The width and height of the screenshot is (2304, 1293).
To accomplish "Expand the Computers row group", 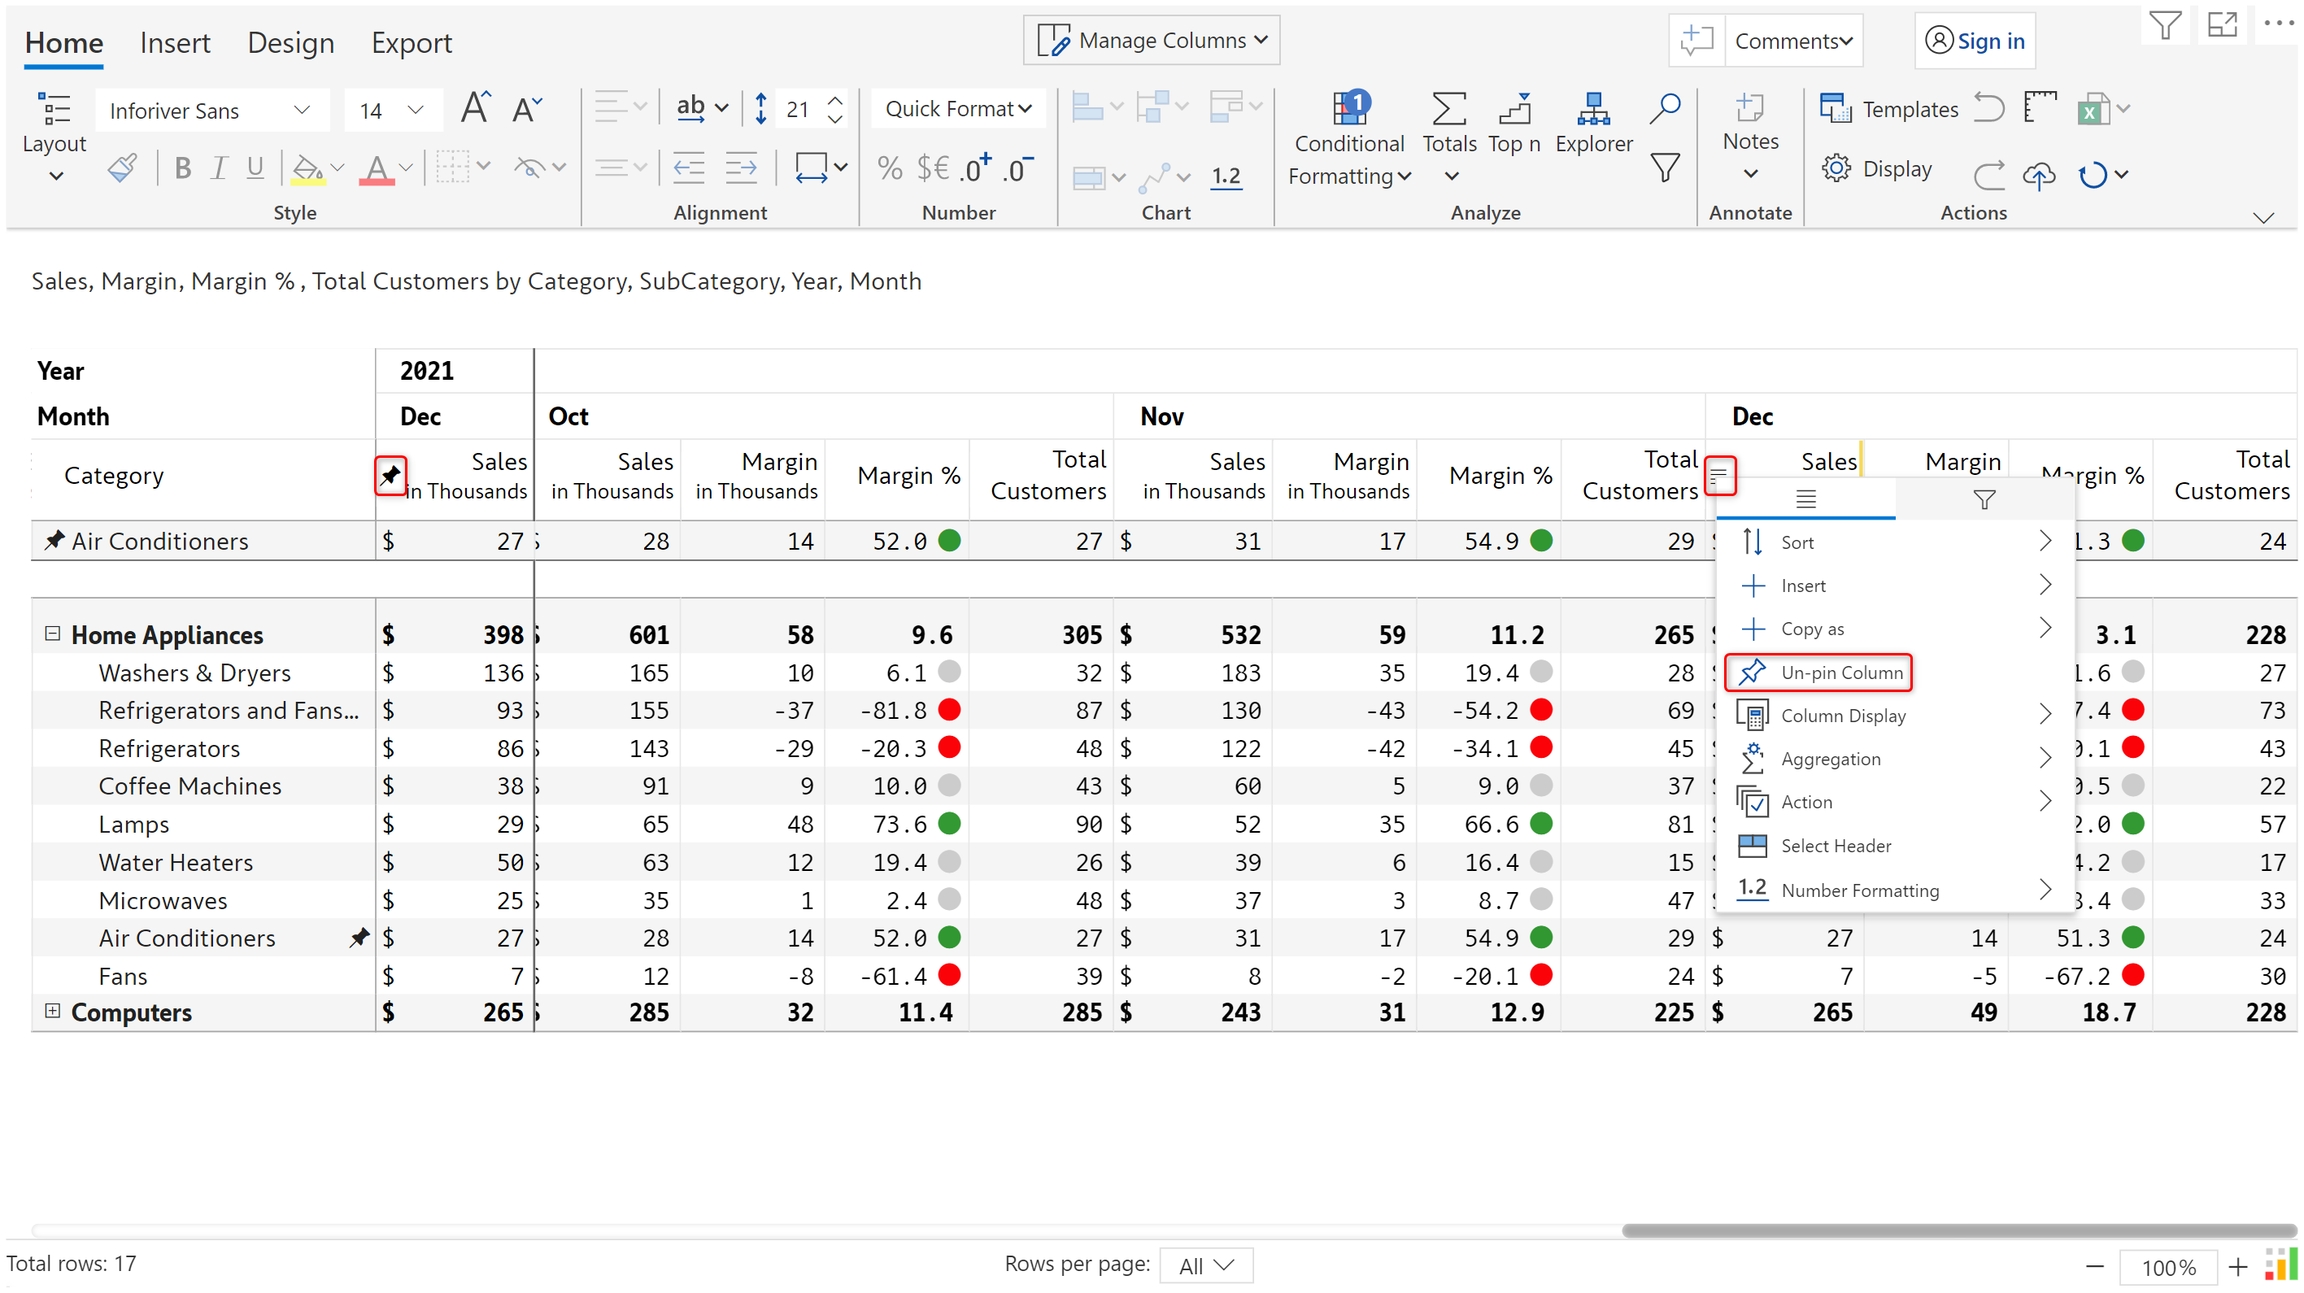I will point(53,1011).
